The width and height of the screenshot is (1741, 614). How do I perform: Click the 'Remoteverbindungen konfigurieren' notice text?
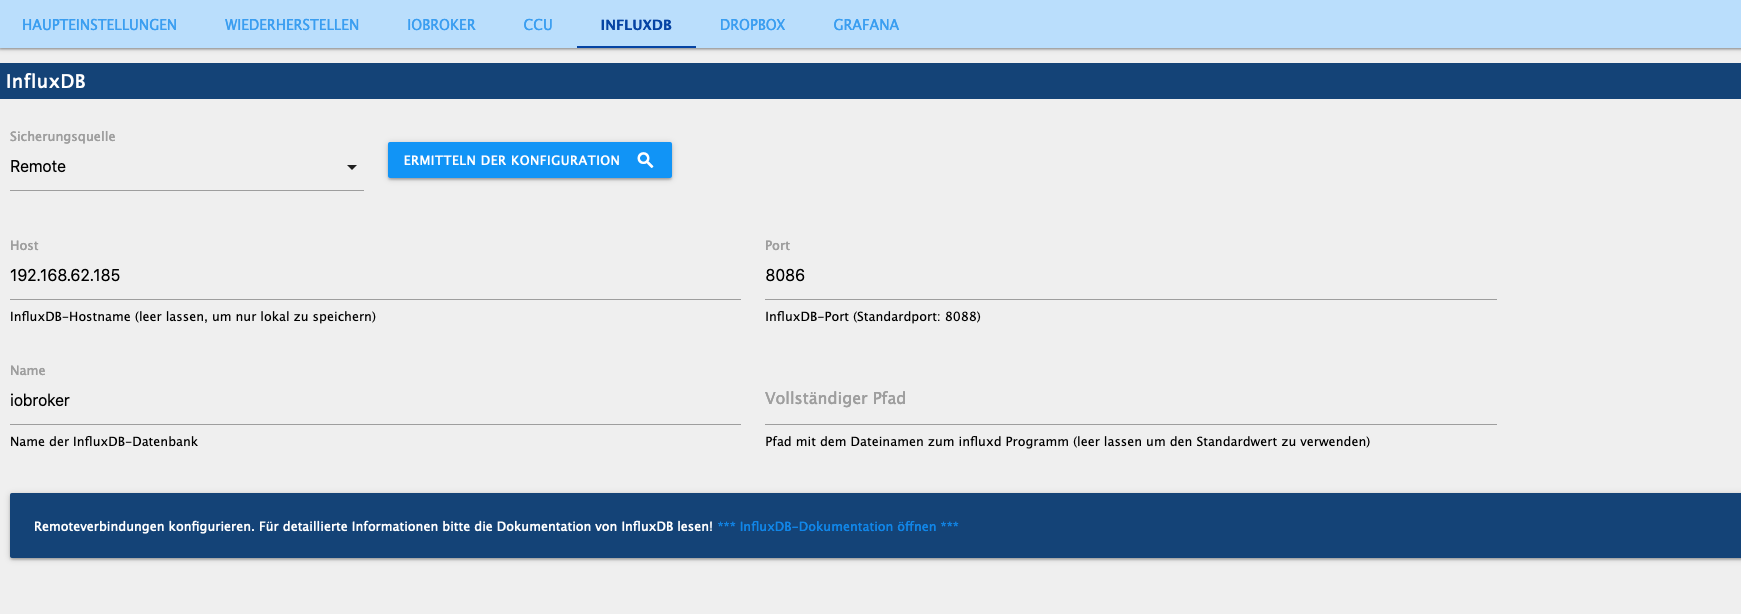coord(373,526)
